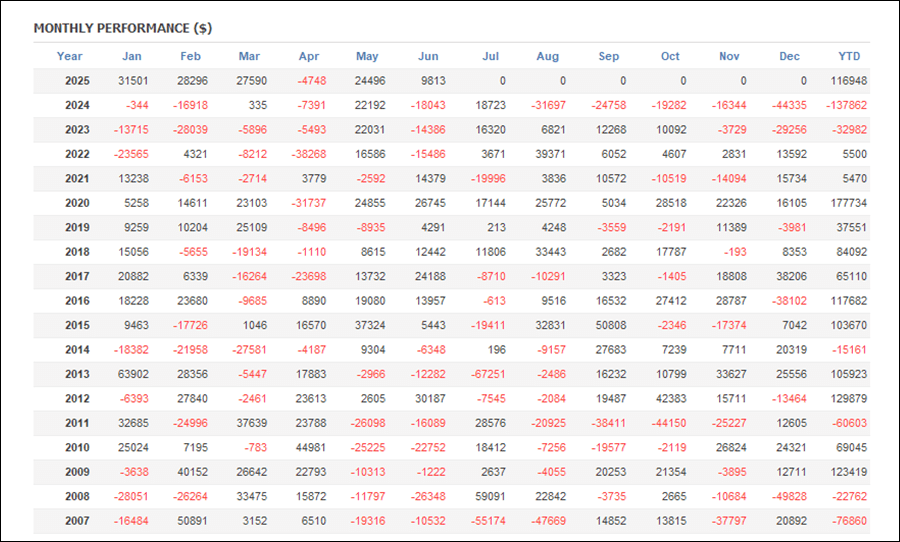Click April 2022 value -38268
This screenshot has width=900, height=542.
pyautogui.click(x=309, y=154)
